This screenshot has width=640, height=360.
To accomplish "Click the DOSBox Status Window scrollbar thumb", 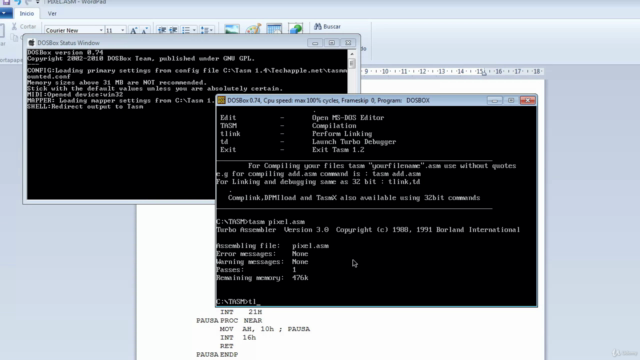I will [x=352, y=63].
